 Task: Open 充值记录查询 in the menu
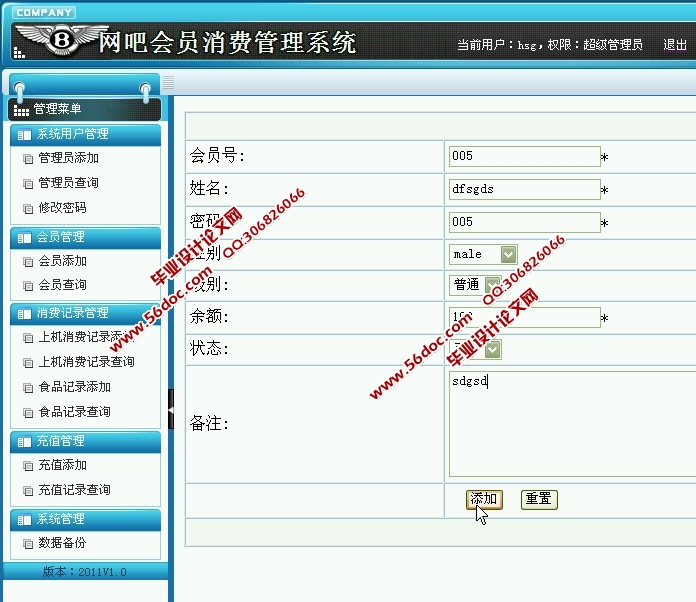pyautogui.click(x=74, y=490)
